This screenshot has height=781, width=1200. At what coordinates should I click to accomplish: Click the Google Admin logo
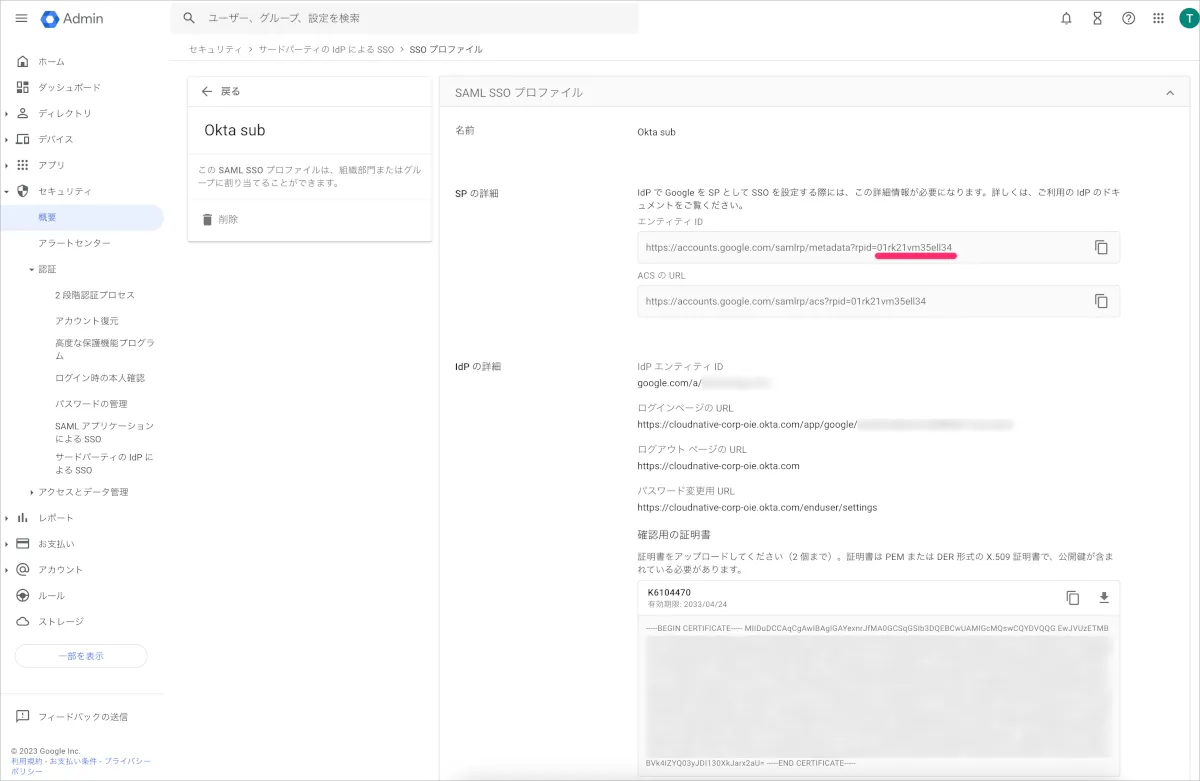click(x=72, y=18)
